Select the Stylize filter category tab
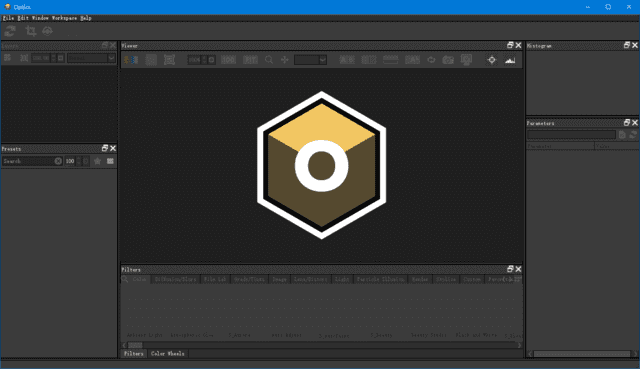Image resolution: width=640 pixels, height=369 pixels. 446,279
